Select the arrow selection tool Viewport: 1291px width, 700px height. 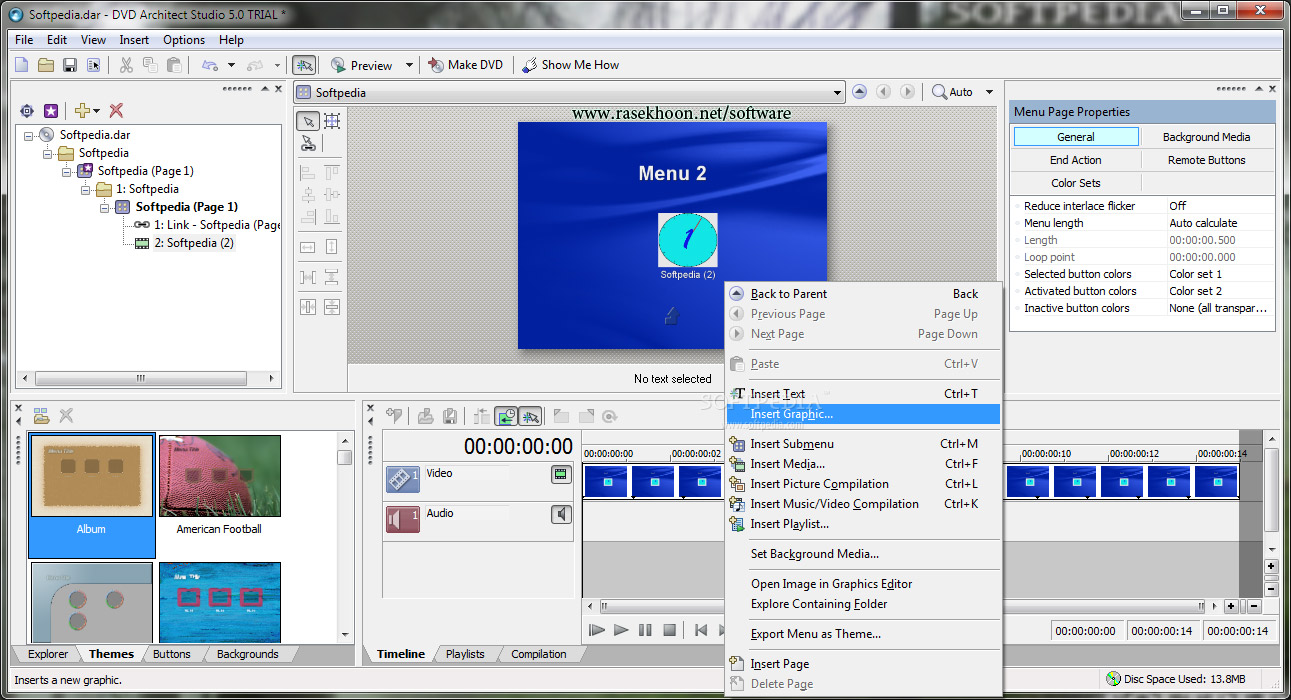pos(309,121)
